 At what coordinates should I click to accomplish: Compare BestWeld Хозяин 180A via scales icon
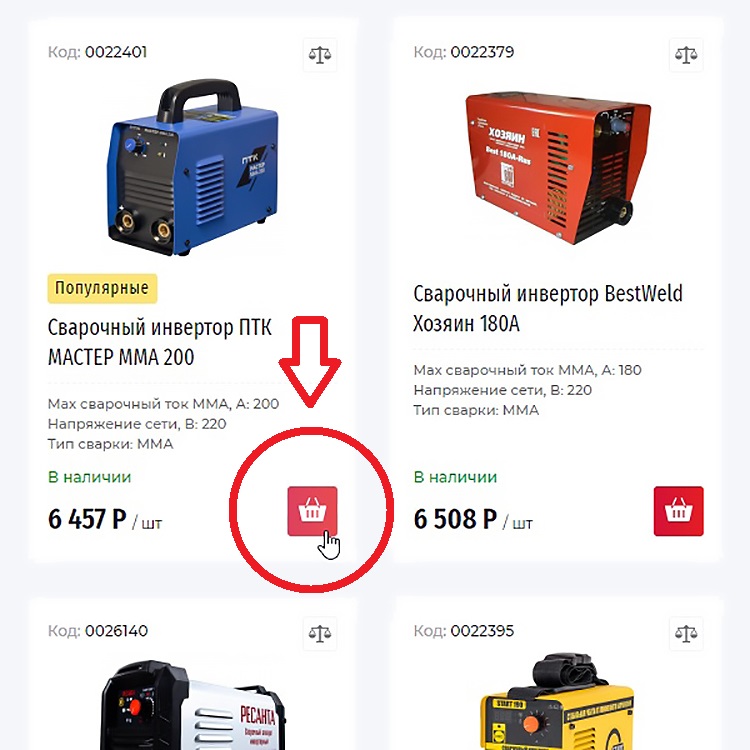coord(686,55)
